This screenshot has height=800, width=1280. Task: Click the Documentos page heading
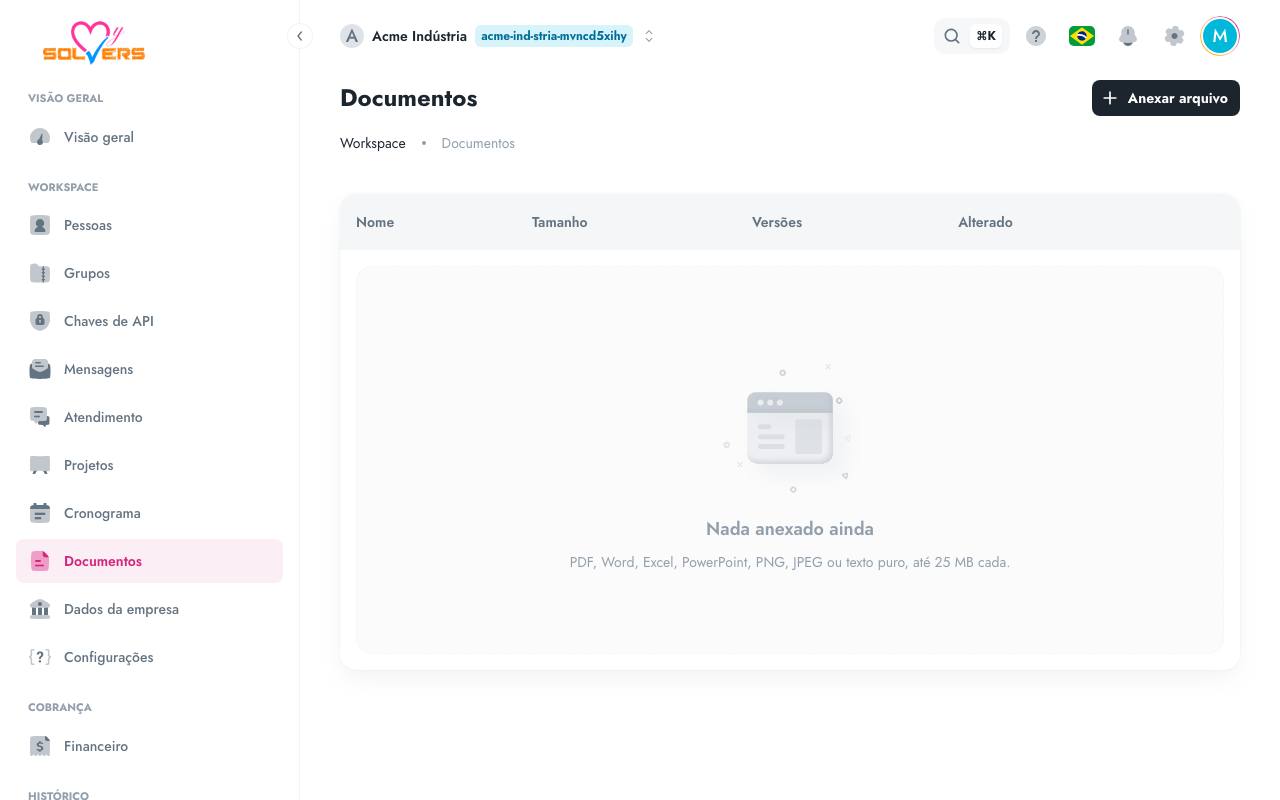tap(409, 98)
